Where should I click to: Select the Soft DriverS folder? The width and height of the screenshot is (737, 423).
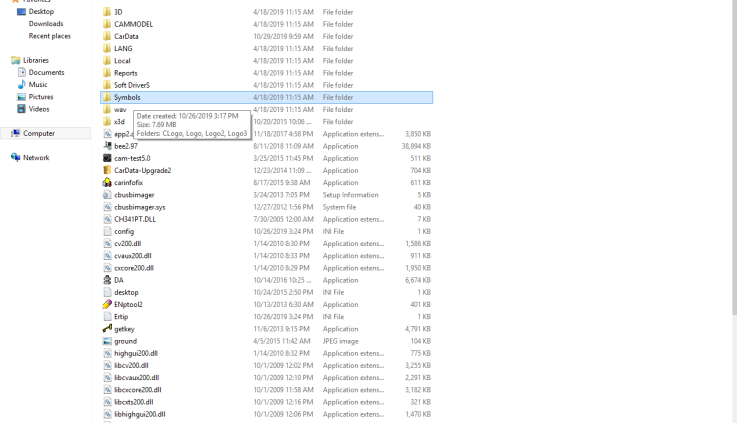(x=131, y=85)
